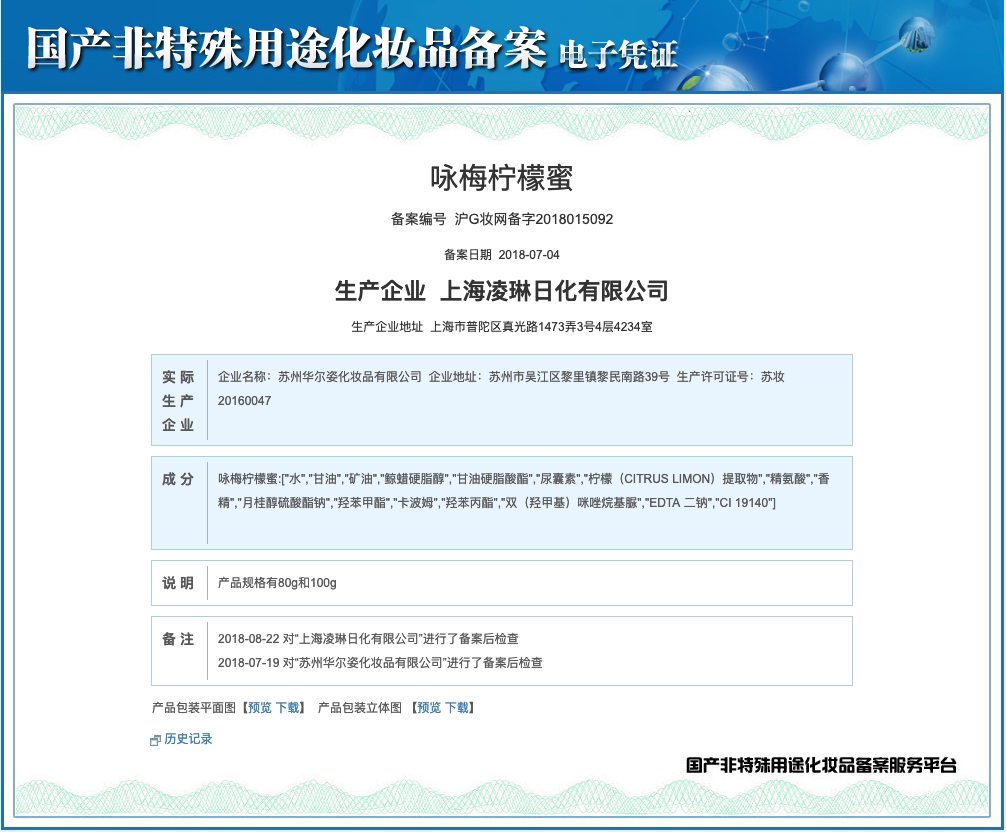
Task: Select filing number 沪G妆网备字2018015092
Action: coord(534,219)
